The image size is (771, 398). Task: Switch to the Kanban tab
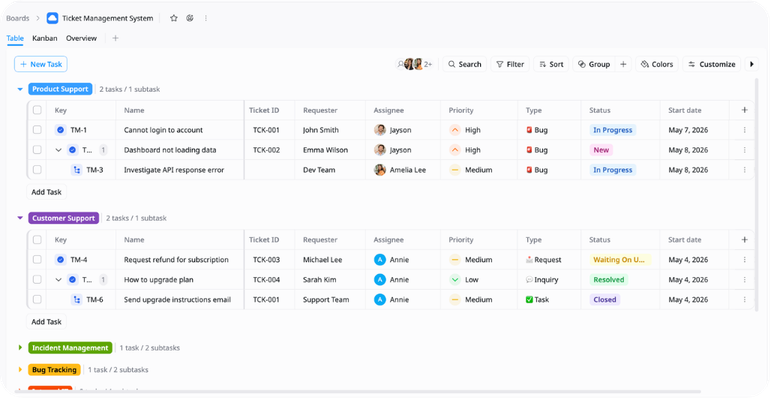(45, 38)
